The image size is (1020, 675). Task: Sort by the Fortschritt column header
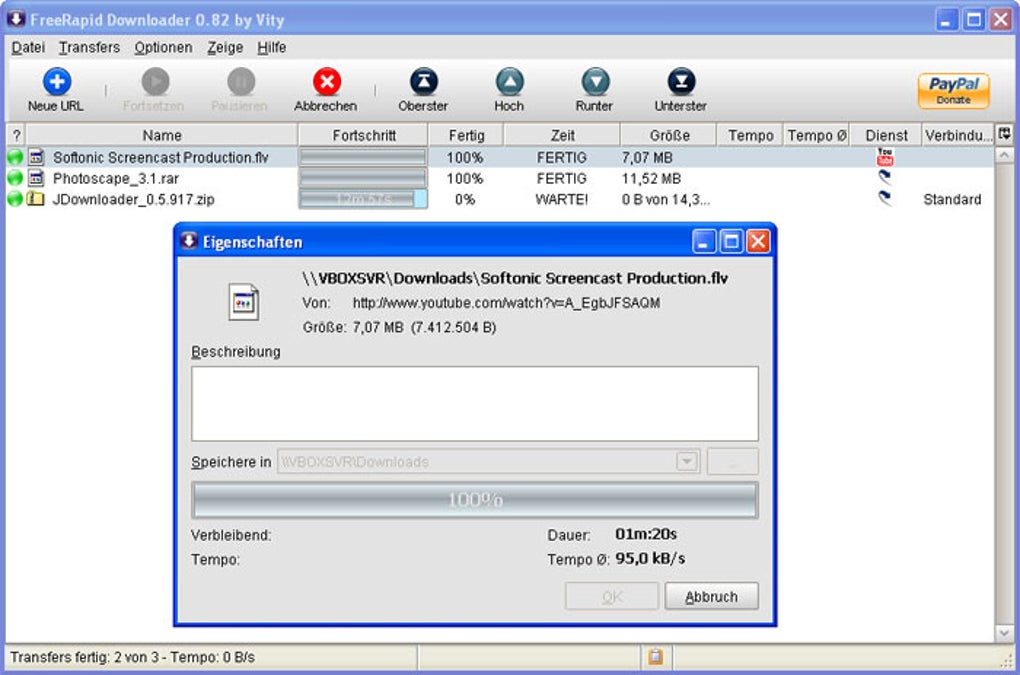364,135
